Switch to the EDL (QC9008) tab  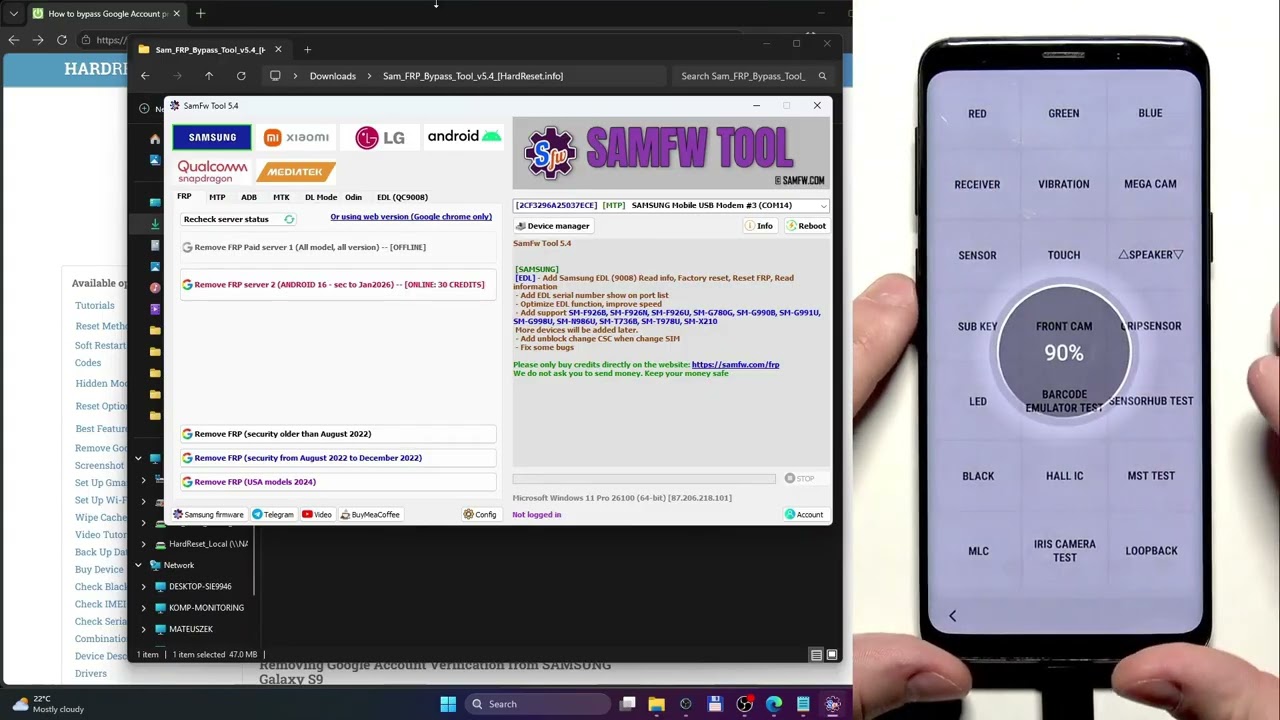(x=402, y=197)
